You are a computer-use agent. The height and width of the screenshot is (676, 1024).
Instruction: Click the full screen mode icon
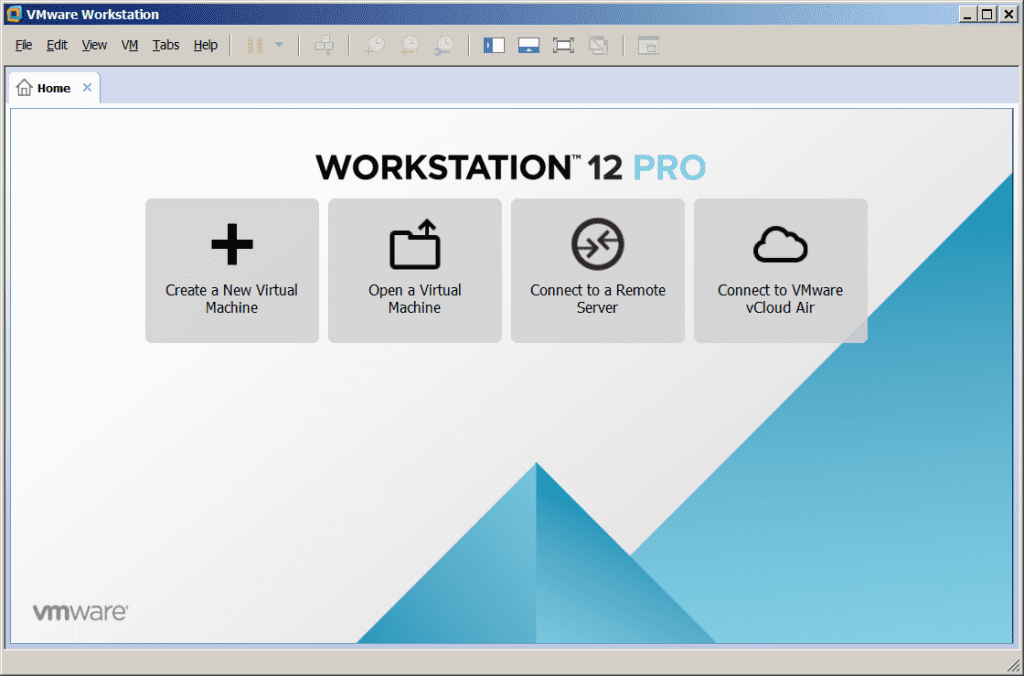click(x=563, y=45)
